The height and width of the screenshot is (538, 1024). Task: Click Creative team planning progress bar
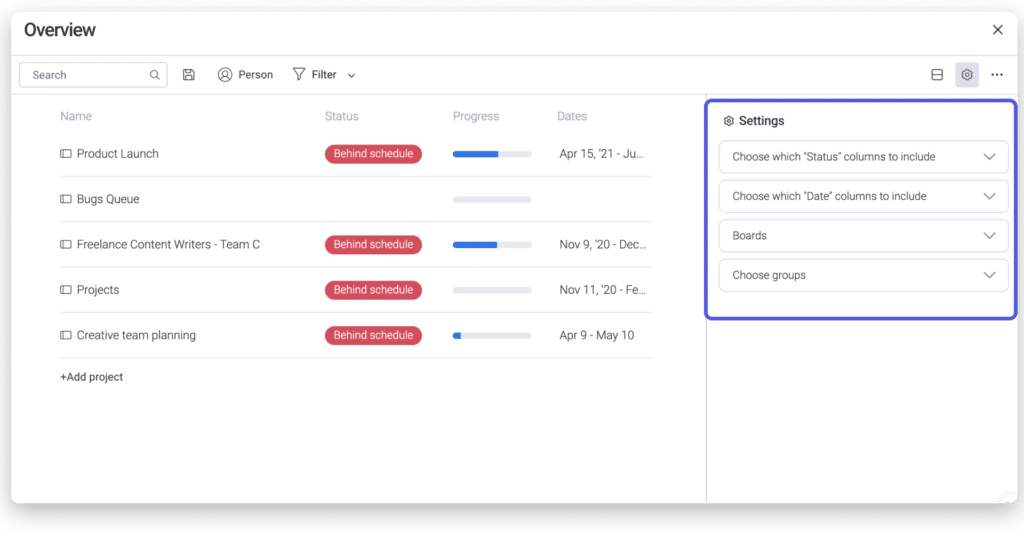(x=492, y=336)
